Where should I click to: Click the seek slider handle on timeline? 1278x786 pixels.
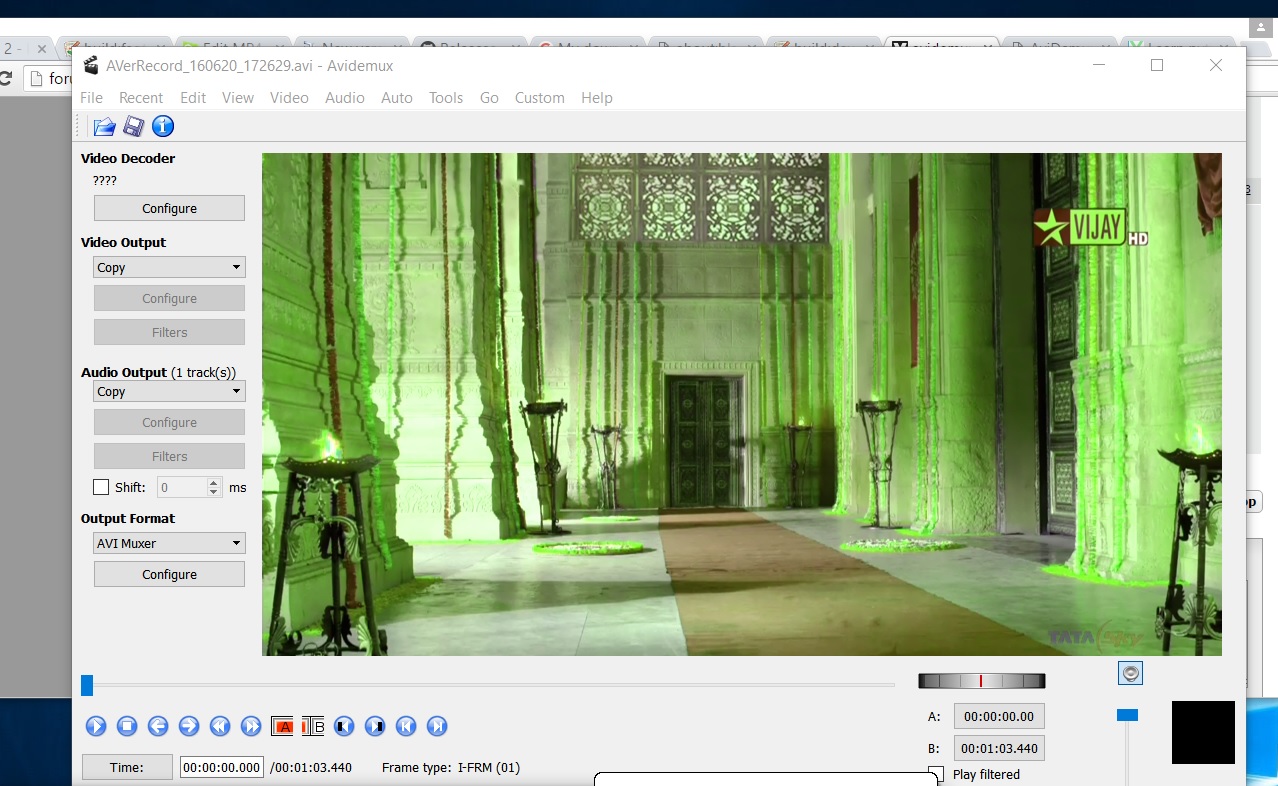[87, 685]
